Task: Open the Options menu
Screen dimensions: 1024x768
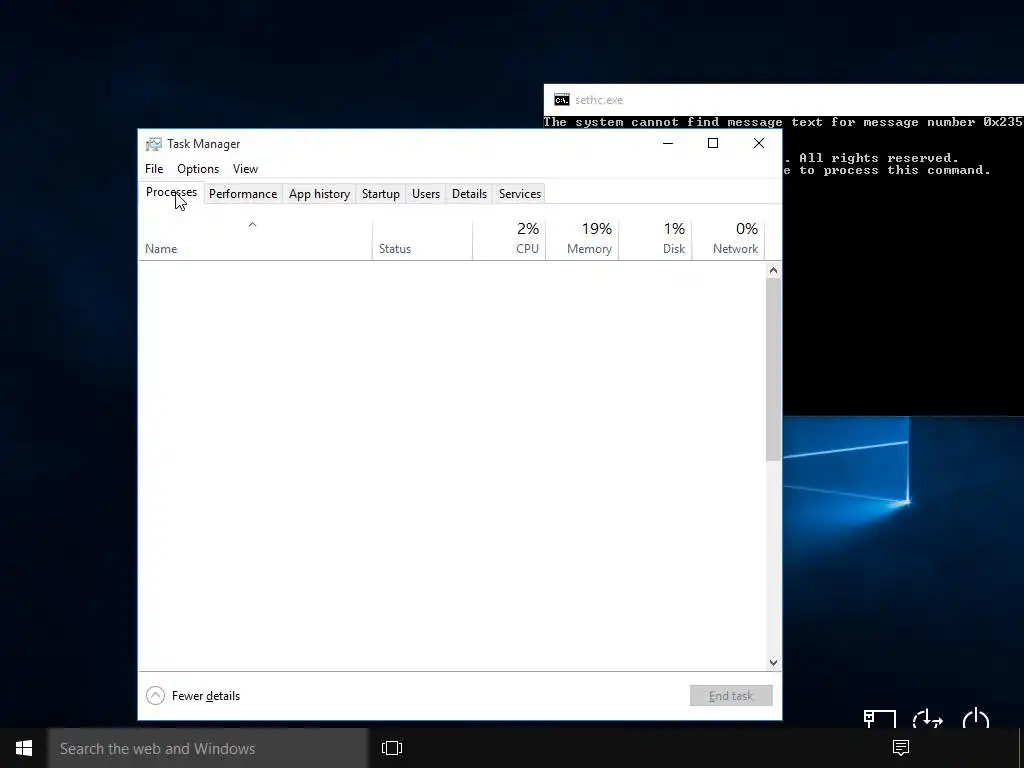Action: pyautogui.click(x=198, y=168)
